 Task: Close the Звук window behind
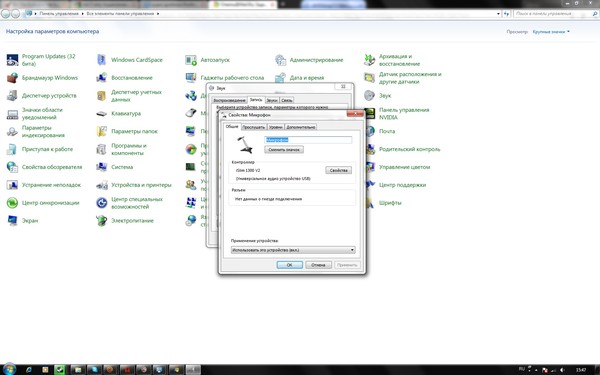(343, 87)
